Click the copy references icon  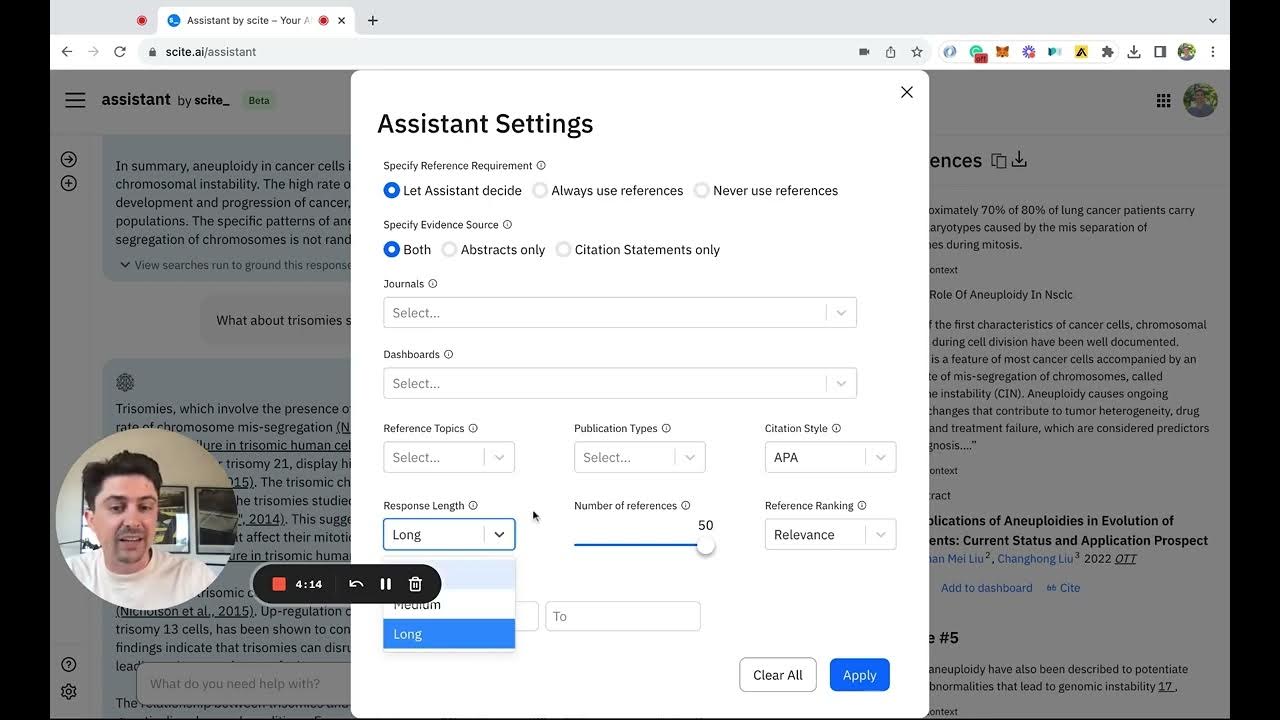[x=998, y=161]
